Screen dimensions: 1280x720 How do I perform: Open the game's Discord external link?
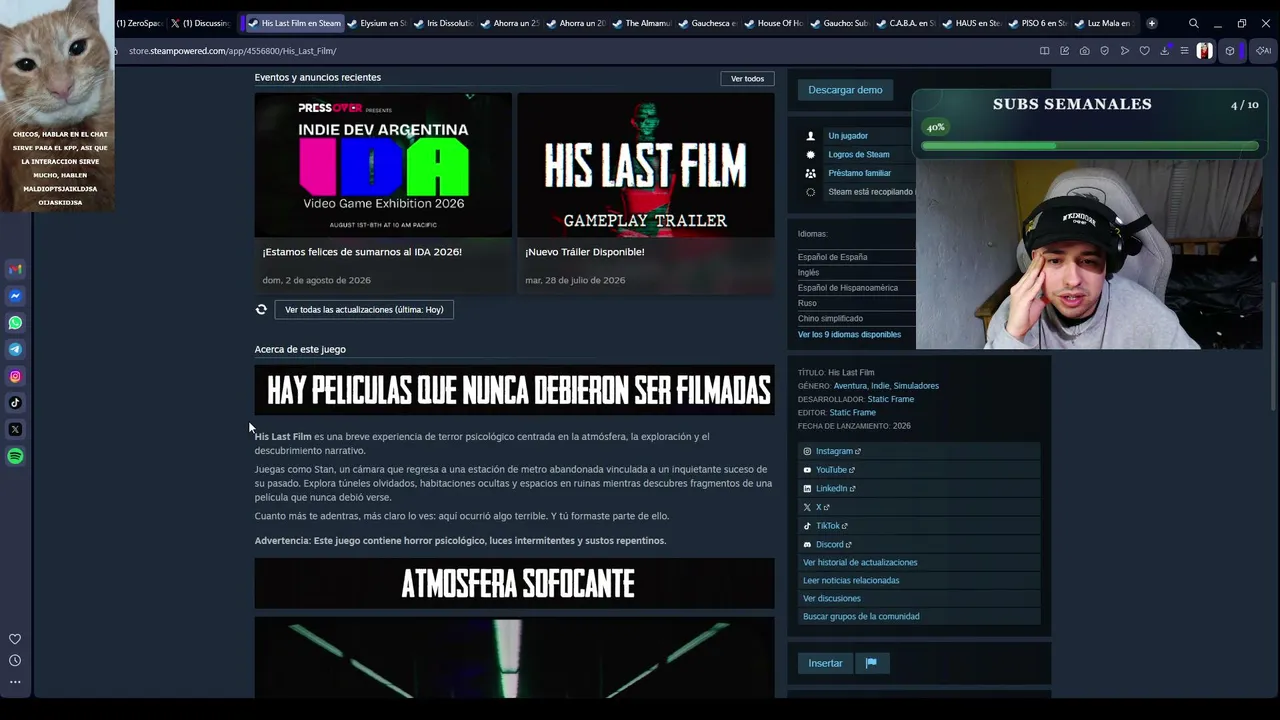coord(833,545)
